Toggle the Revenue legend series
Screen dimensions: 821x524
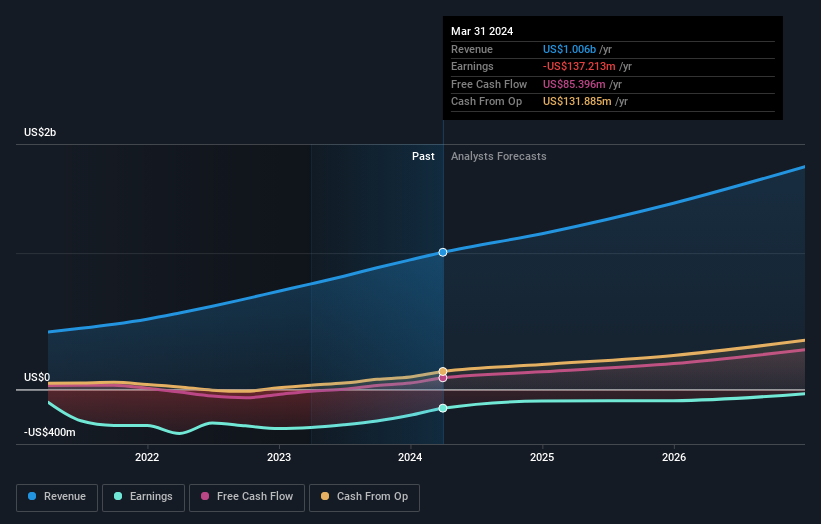click(x=57, y=497)
